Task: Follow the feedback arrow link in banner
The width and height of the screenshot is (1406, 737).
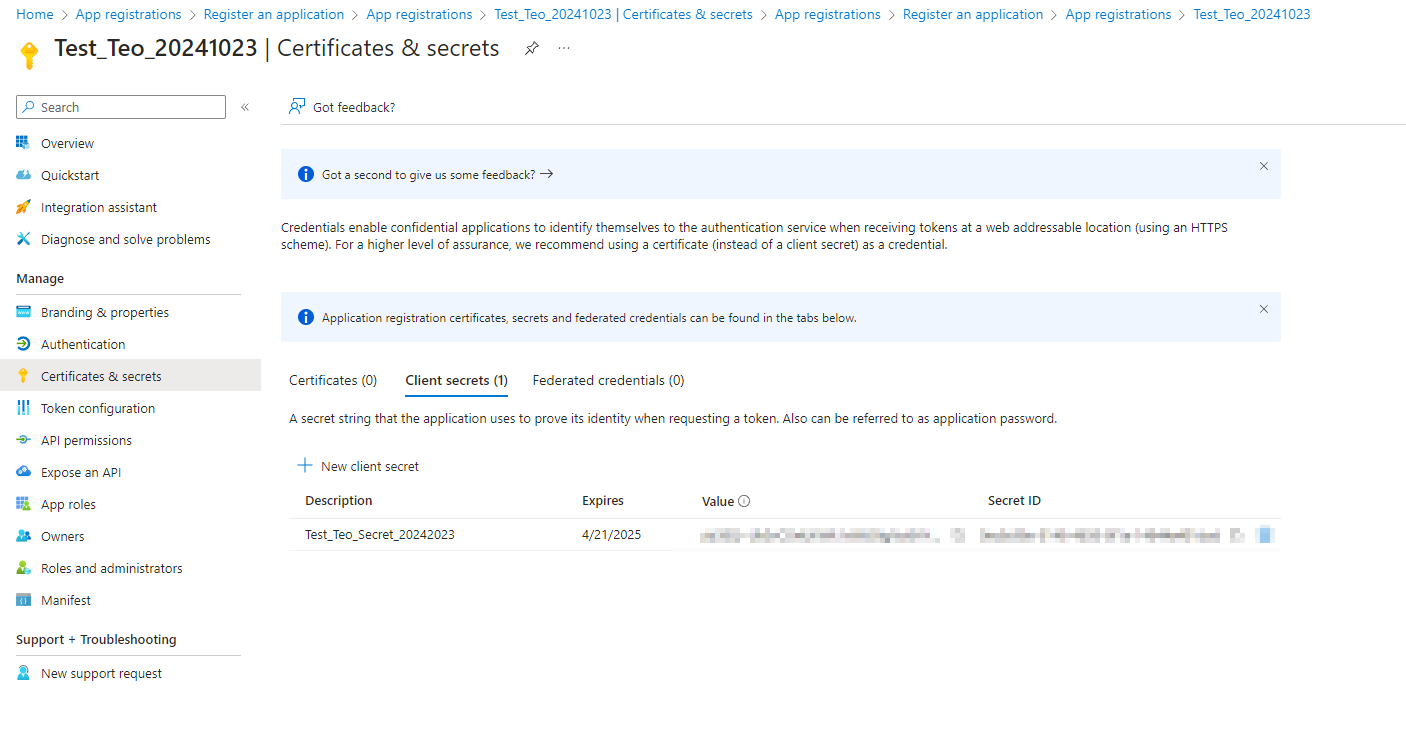Action: (546, 174)
